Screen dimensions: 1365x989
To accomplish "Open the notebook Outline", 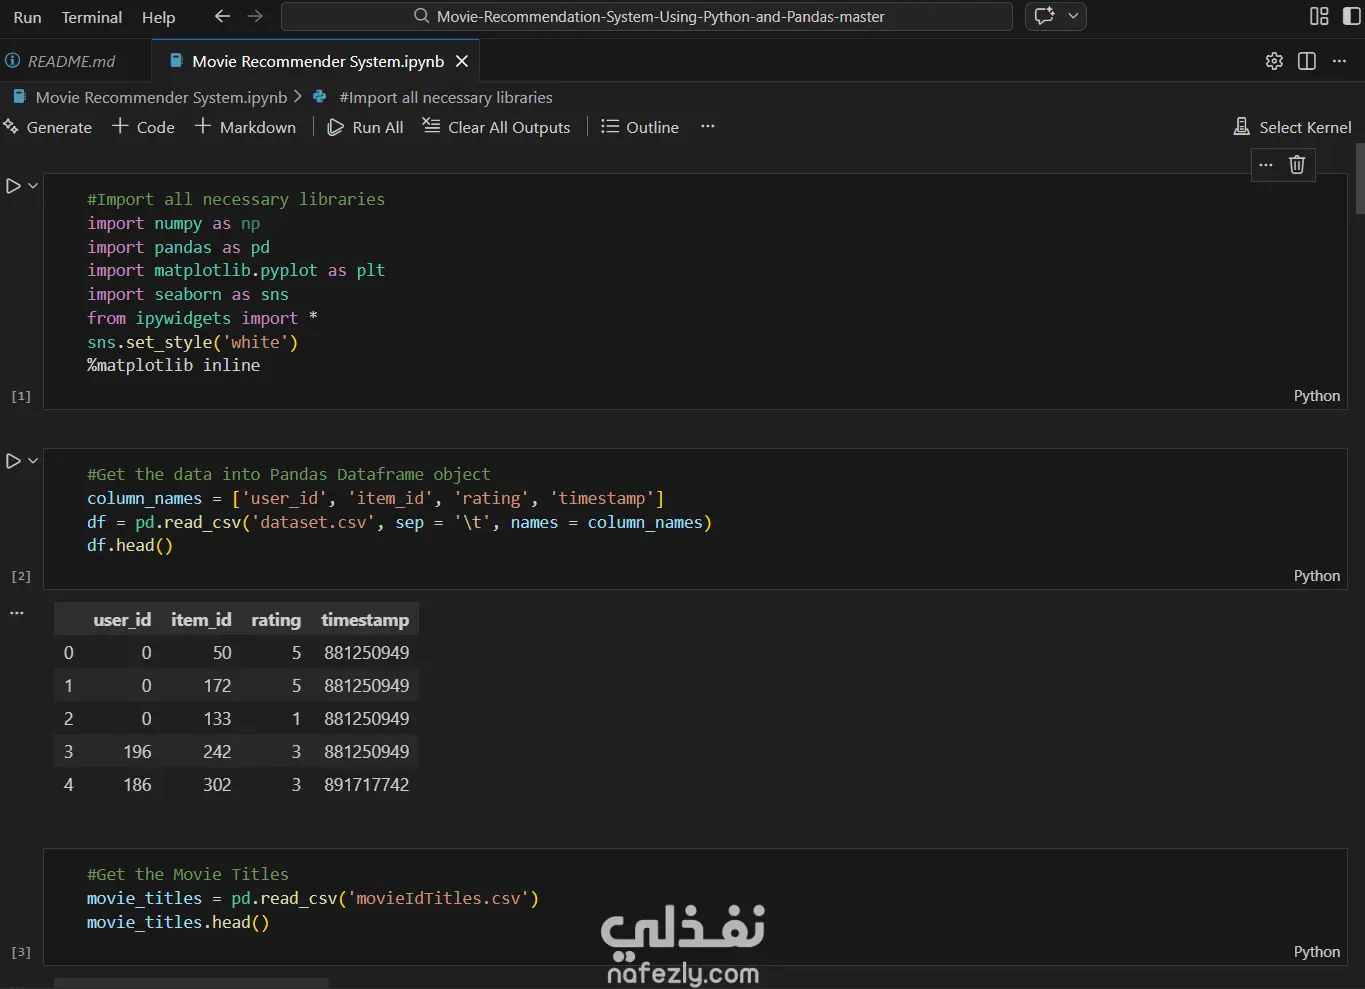I will coord(640,127).
